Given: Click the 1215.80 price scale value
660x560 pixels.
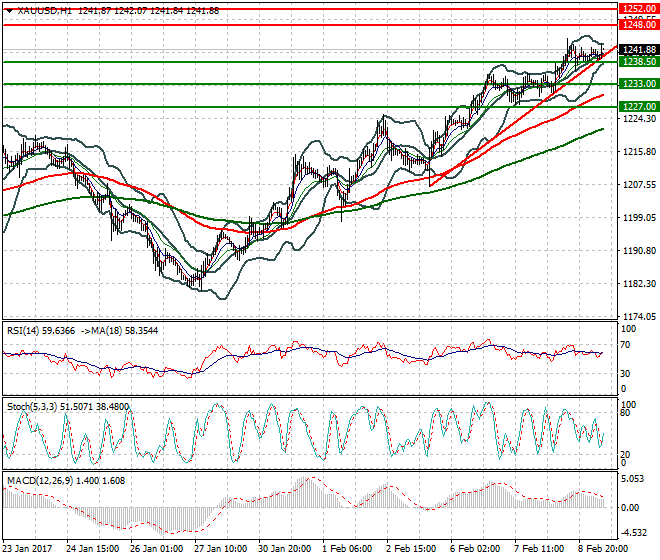Looking at the screenshot, I should (x=639, y=152).
